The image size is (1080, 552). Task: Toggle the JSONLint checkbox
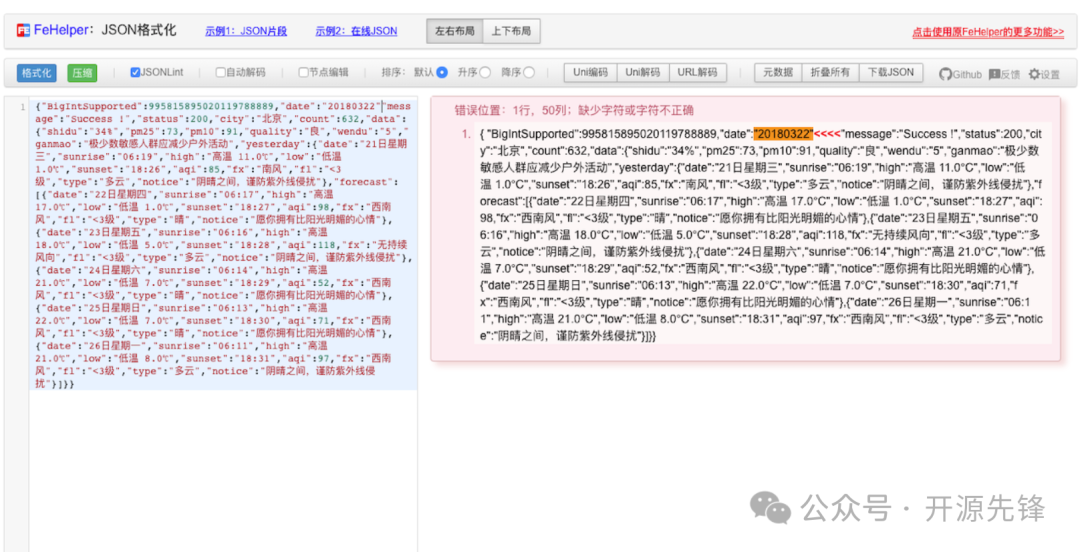(x=135, y=72)
